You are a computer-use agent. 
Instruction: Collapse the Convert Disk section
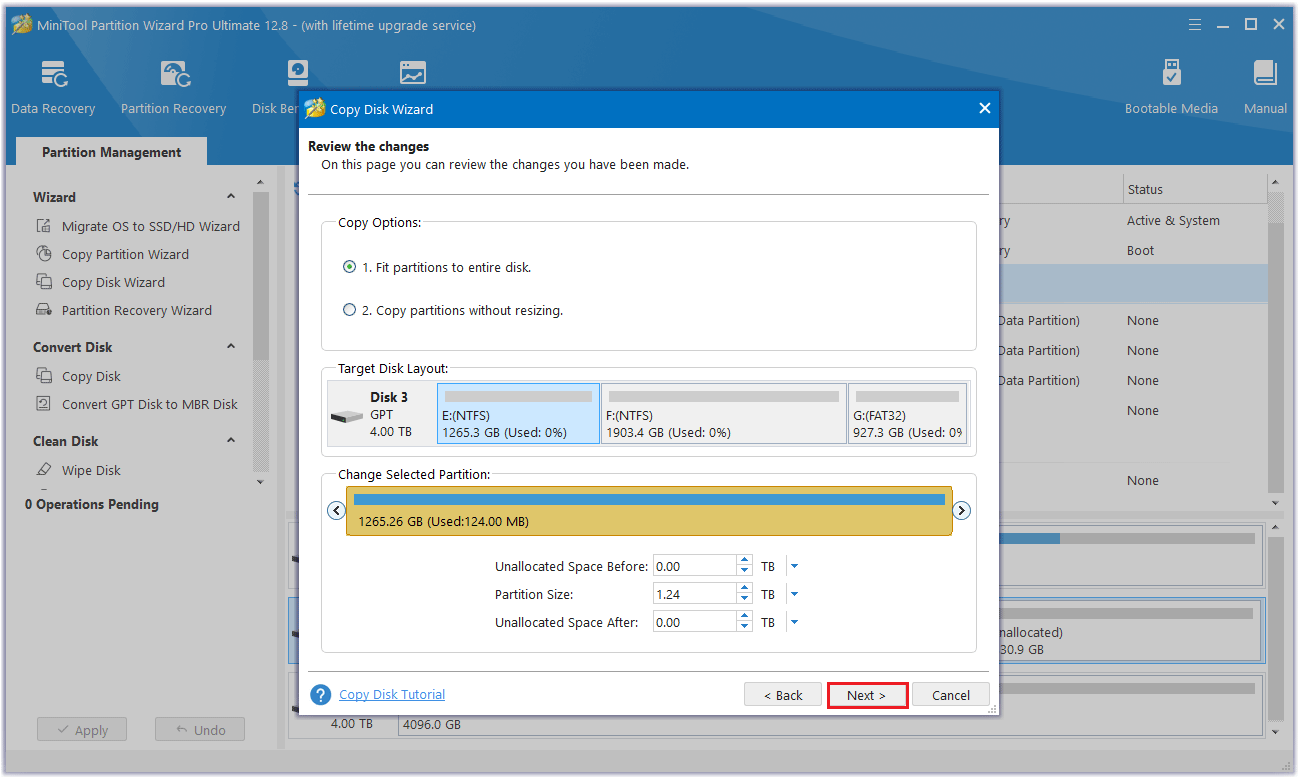point(231,347)
